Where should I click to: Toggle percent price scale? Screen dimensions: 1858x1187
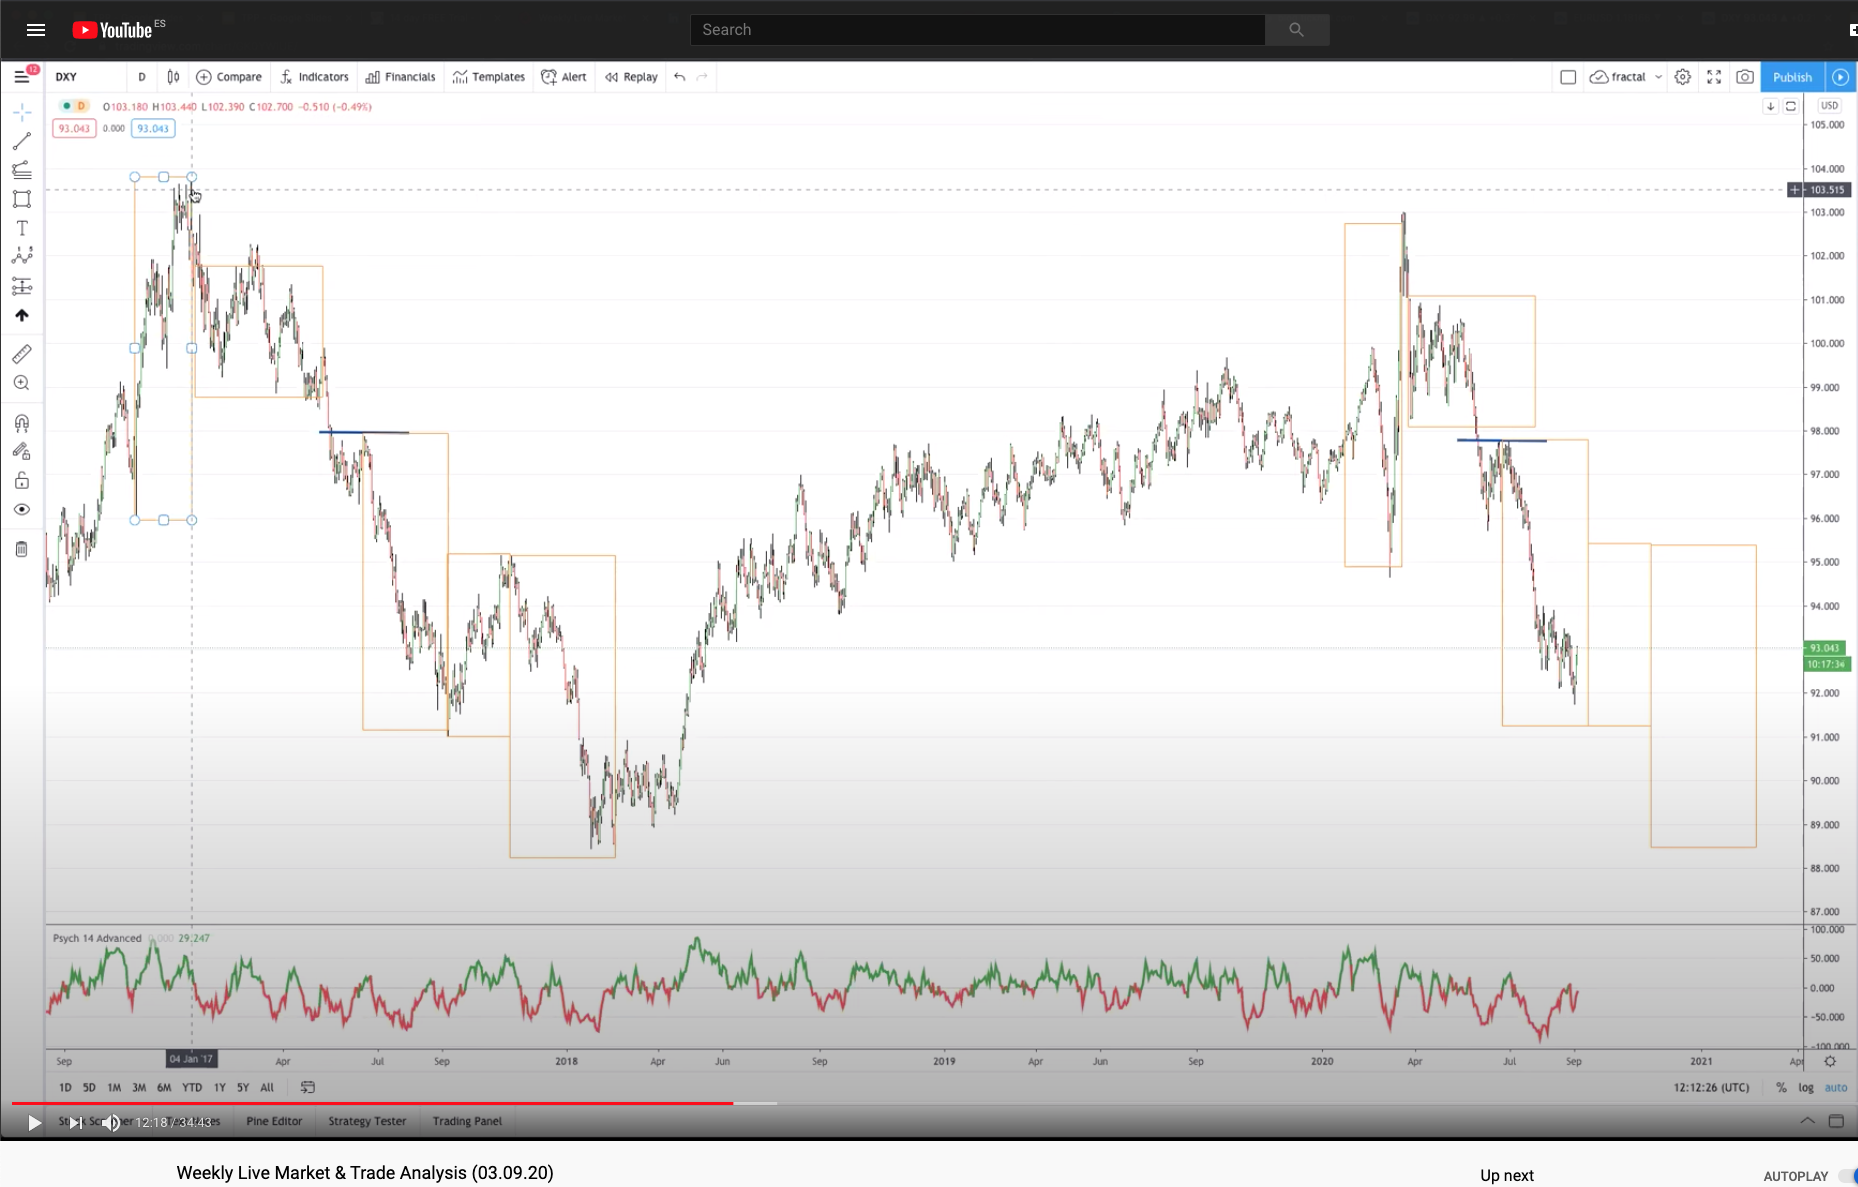point(1781,1087)
